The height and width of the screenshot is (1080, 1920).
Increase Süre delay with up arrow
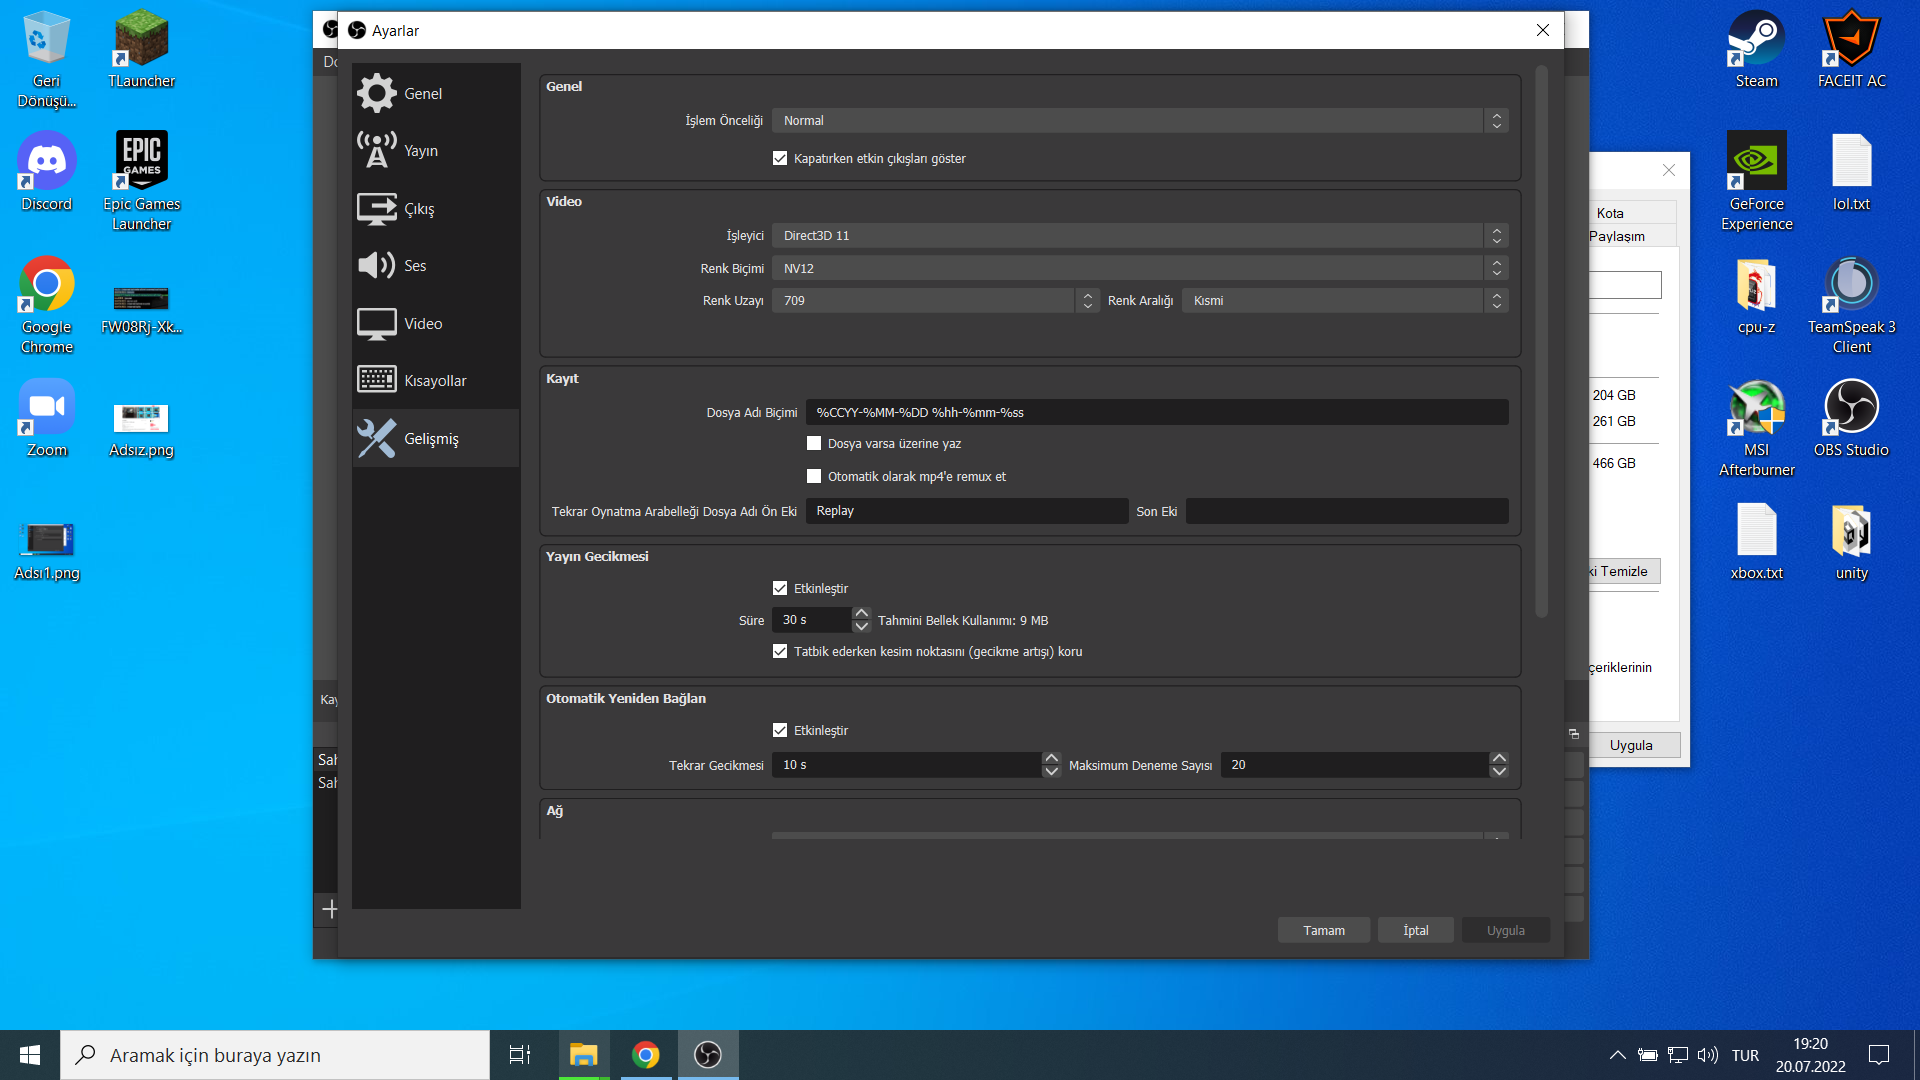(861, 613)
